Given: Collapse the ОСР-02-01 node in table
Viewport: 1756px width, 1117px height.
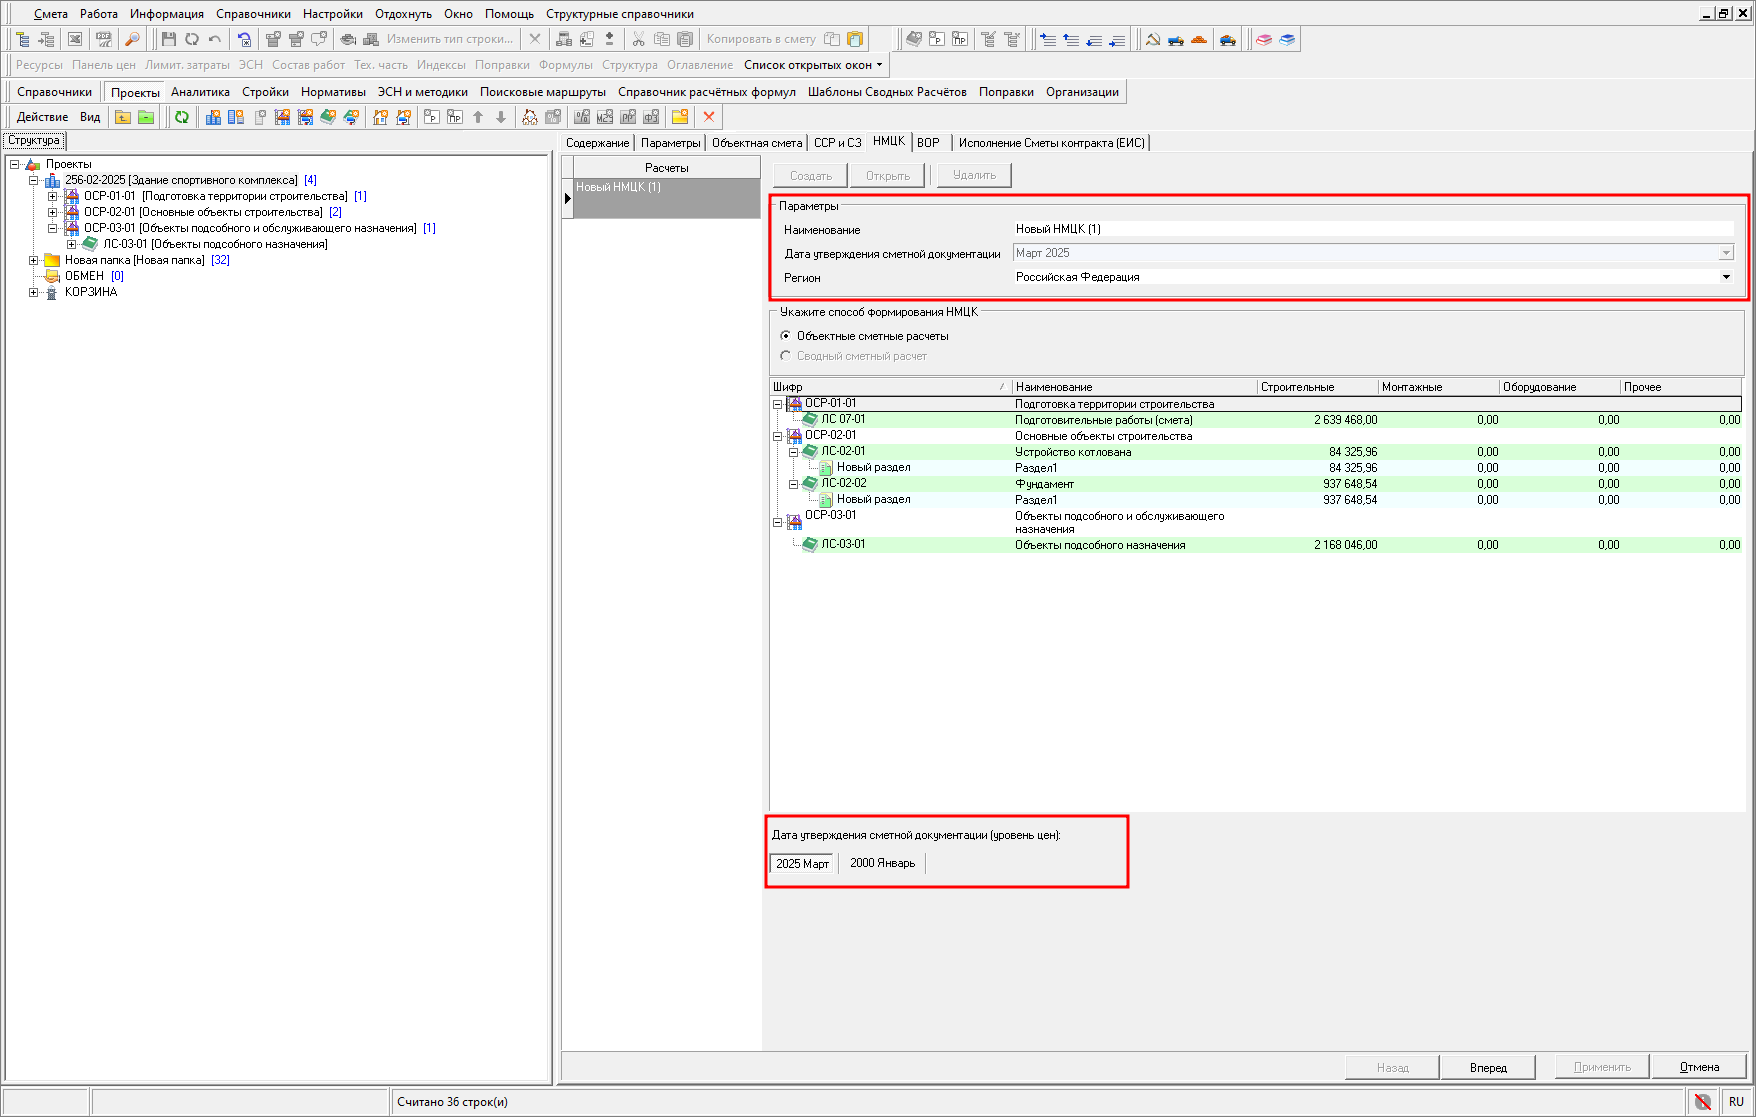Looking at the screenshot, I should coord(777,436).
